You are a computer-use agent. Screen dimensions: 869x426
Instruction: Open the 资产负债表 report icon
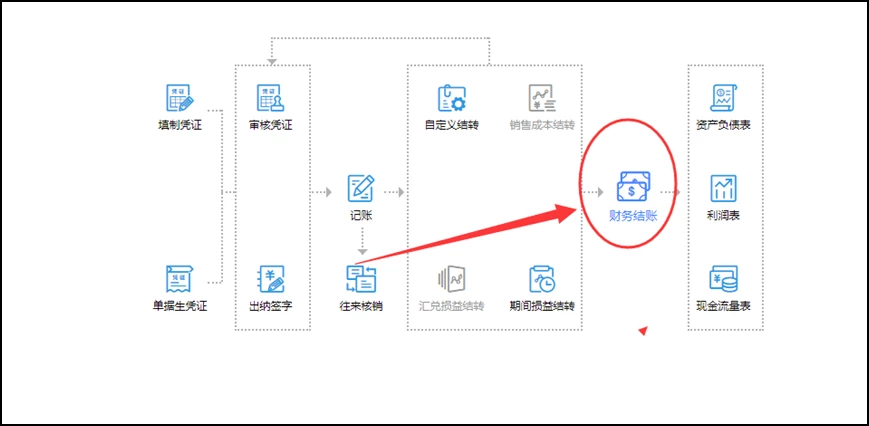pyautogui.click(x=723, y=98)
